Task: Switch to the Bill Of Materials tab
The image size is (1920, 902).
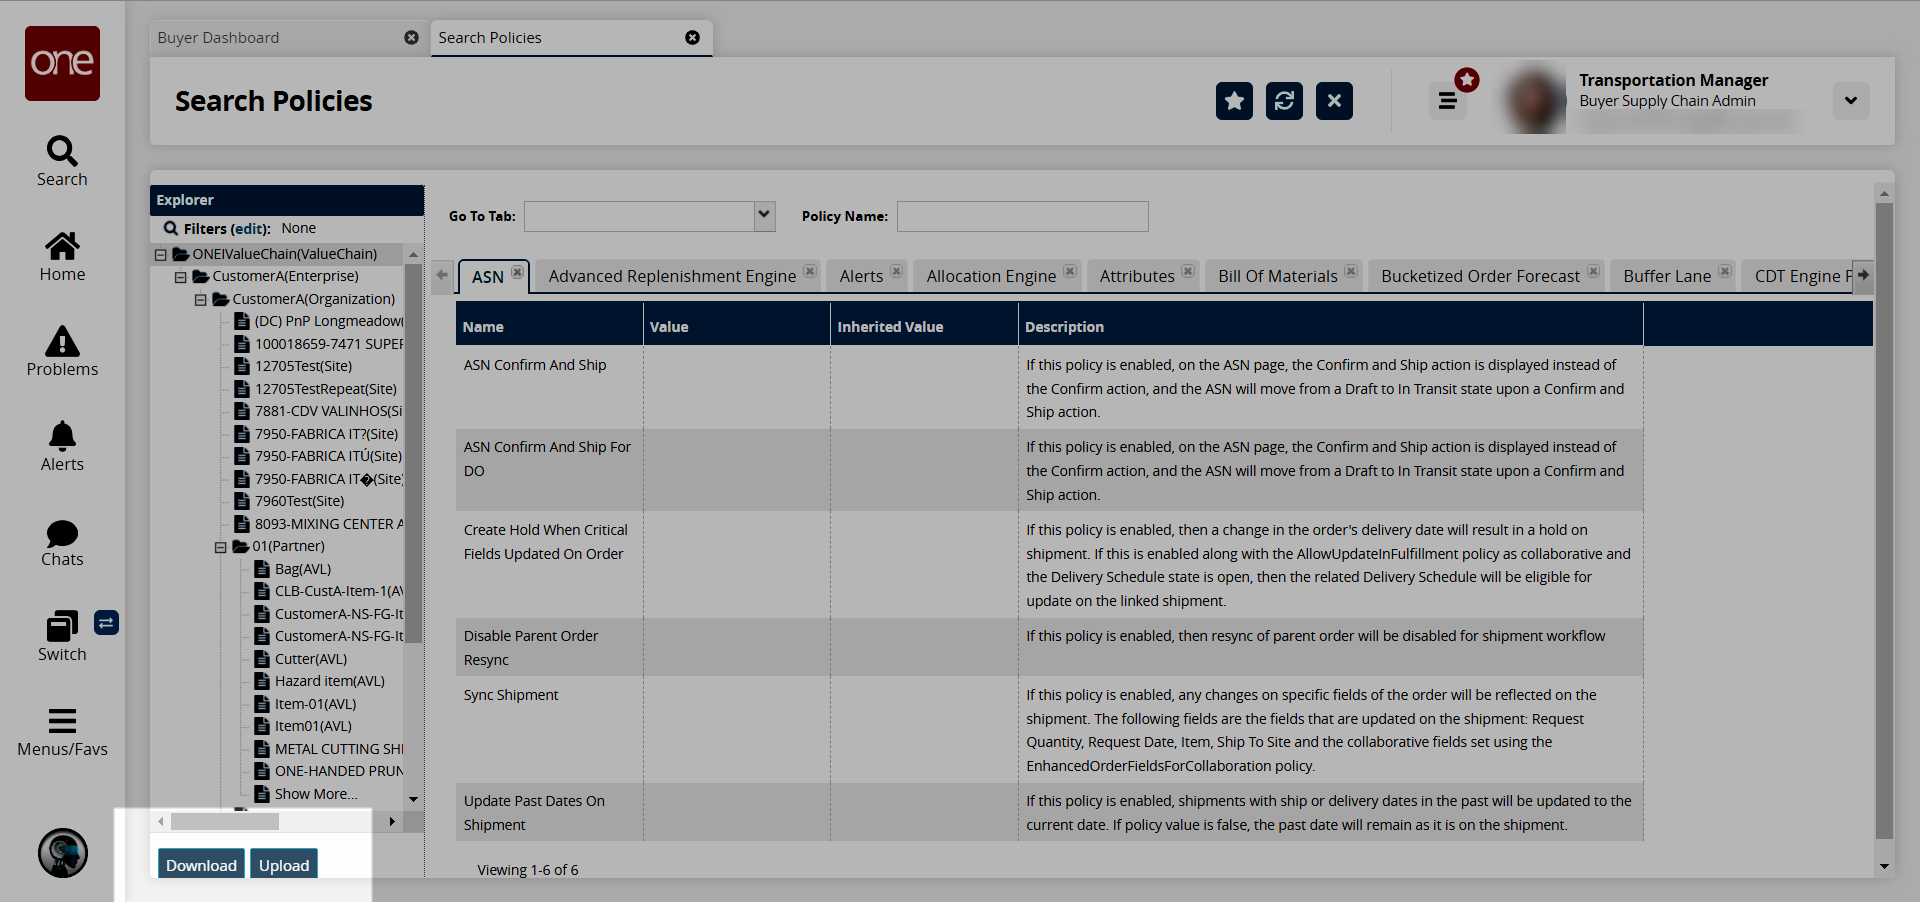Action: 1277,276
